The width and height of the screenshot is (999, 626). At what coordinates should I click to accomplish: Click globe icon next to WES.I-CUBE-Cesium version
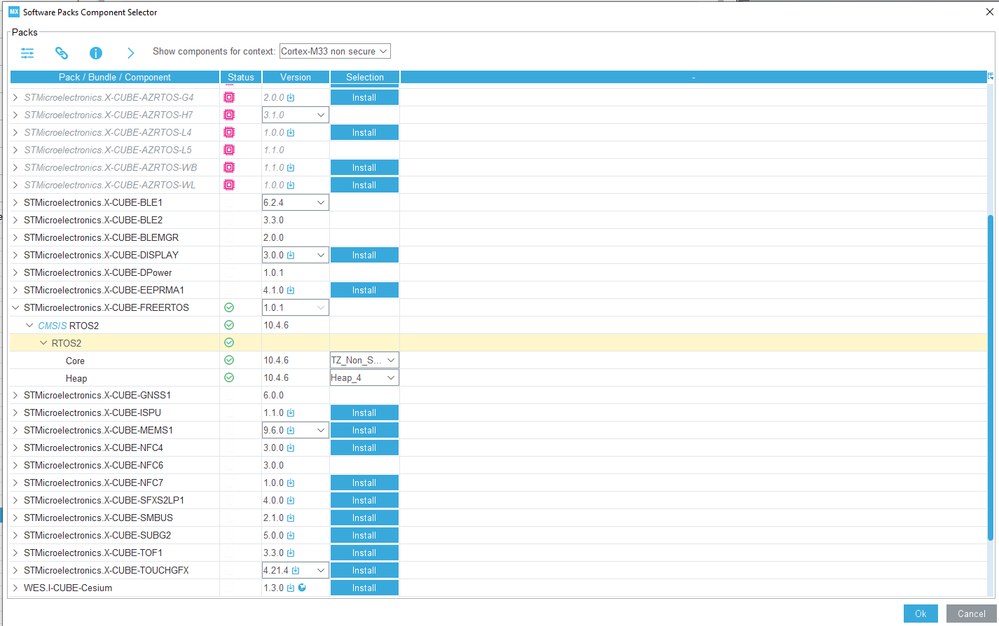tap(302, 587)
